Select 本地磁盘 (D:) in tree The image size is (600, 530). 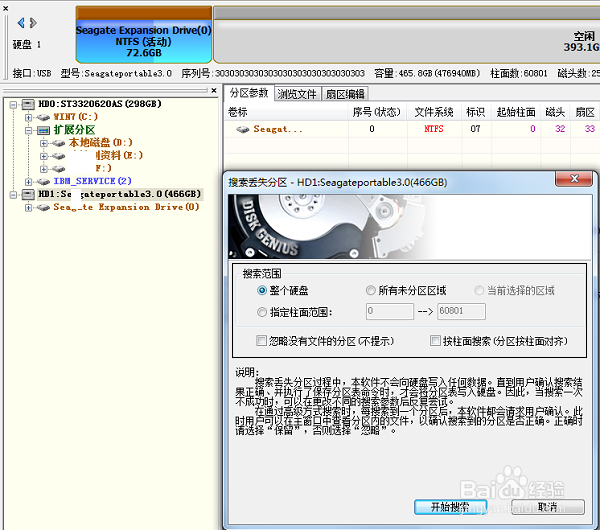click(100, 143)
